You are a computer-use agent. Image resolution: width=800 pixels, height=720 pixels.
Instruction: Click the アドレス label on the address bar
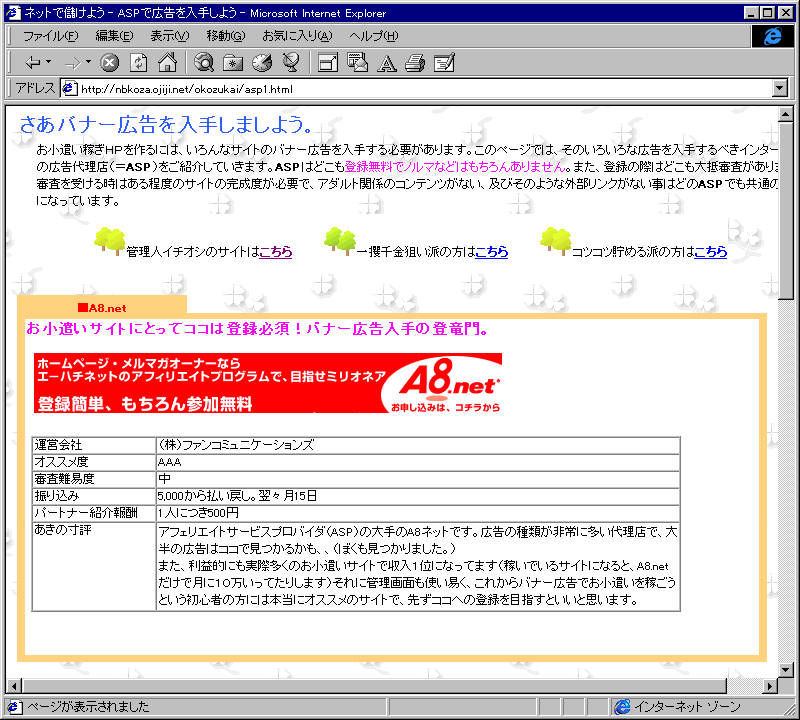pyautogui.click(x=35, y=88)
